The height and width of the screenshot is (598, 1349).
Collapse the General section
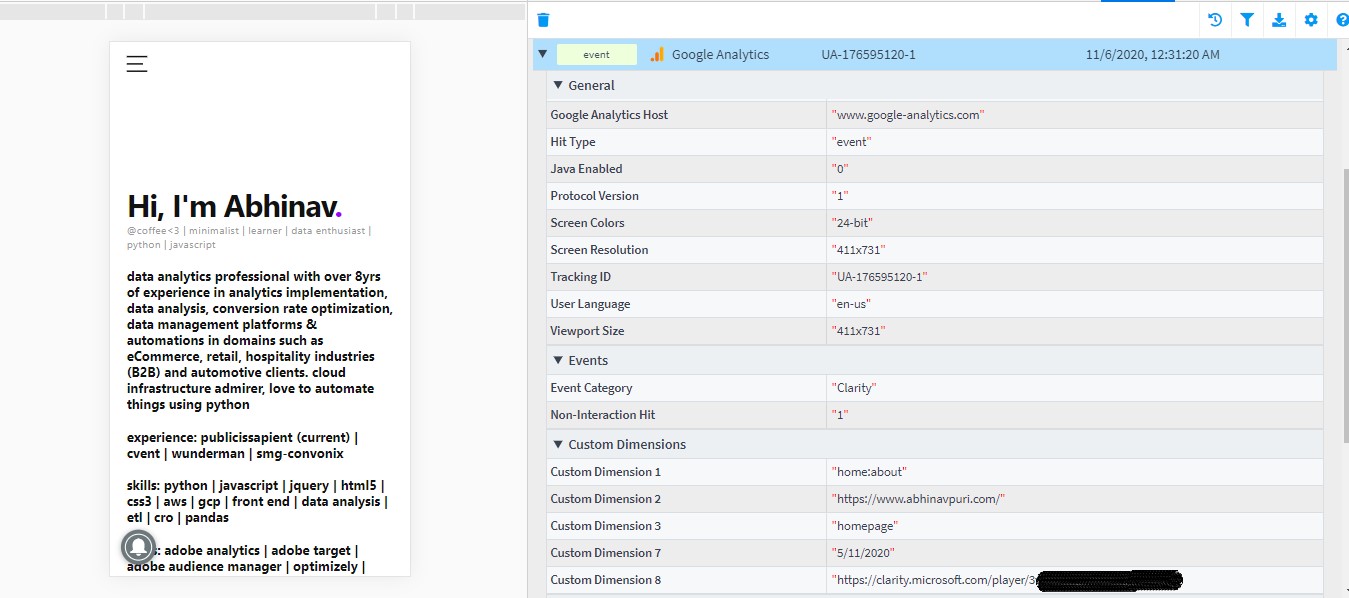pos(558,86)
